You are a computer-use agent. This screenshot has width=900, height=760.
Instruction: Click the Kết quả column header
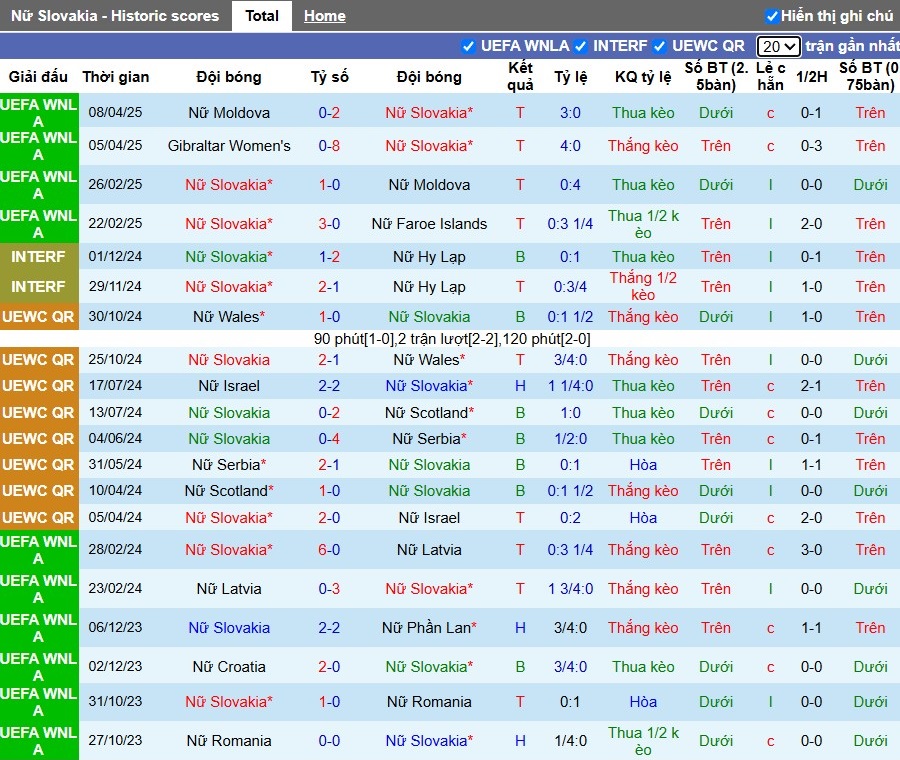point(520,76)
